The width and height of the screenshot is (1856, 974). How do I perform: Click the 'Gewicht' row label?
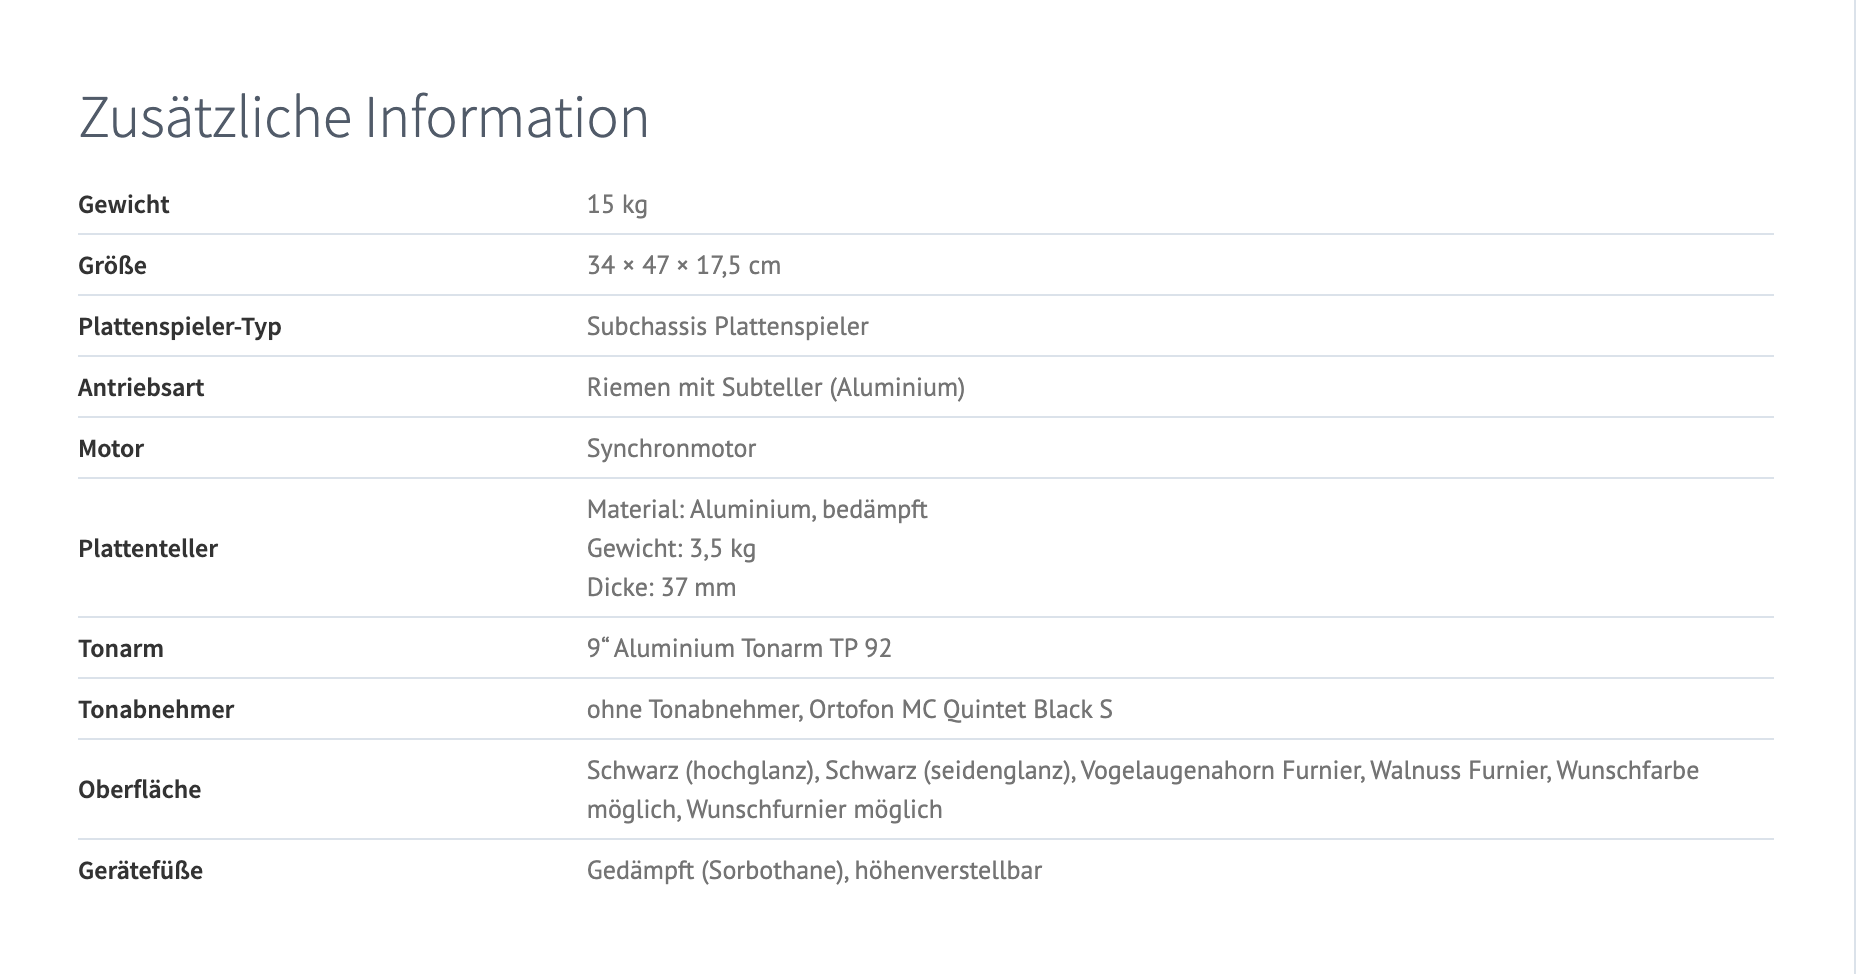pyautogui.click(x=123, y=205)
